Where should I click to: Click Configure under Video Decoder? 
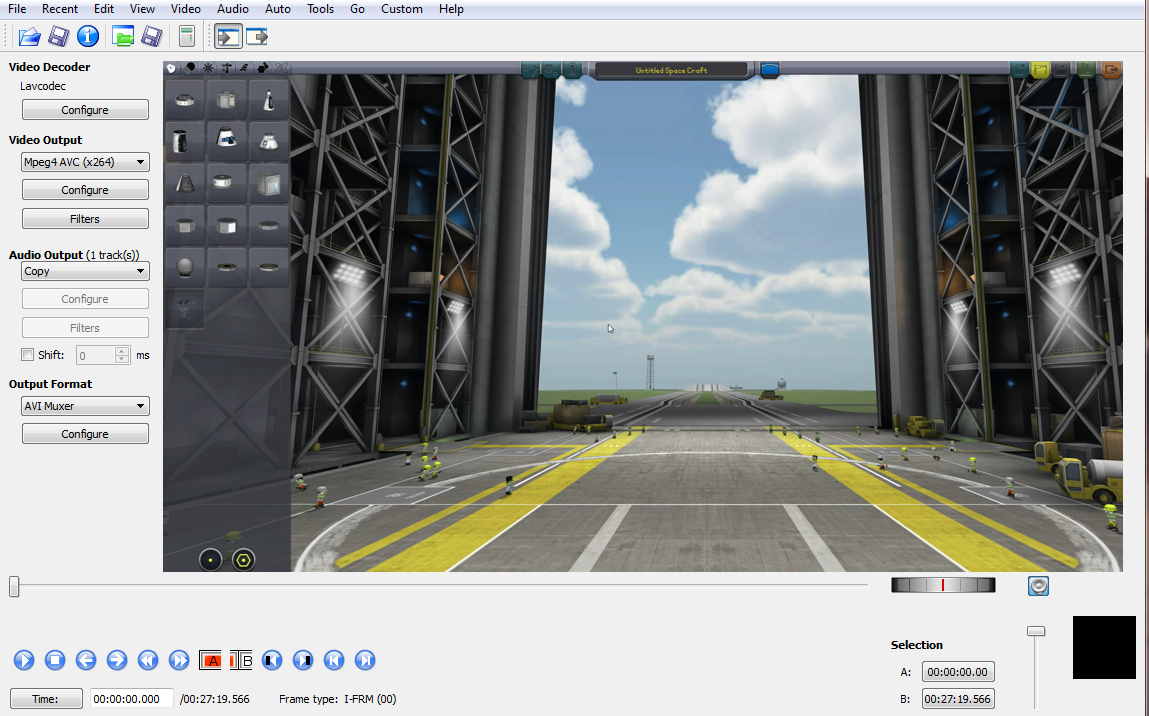click(x=85, y=110)
